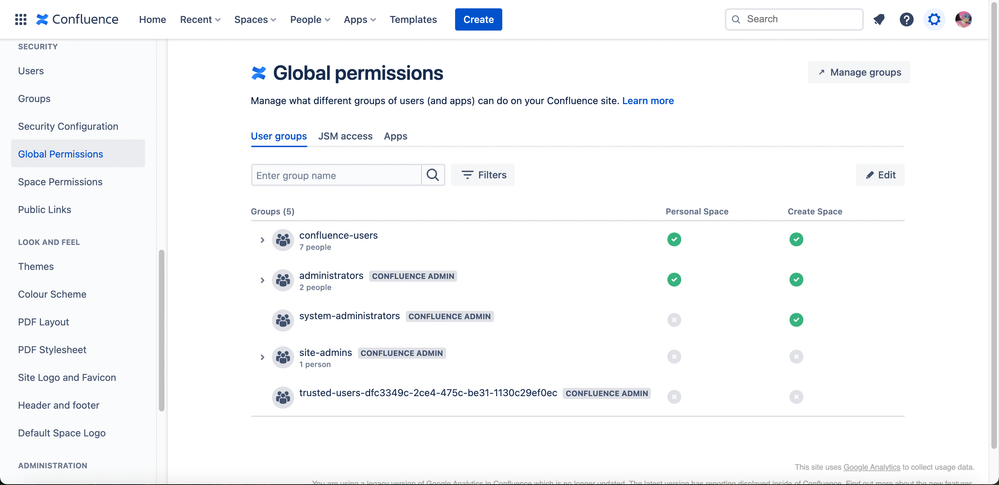Click the site-admins group avatar icon

tap(283, 358)
